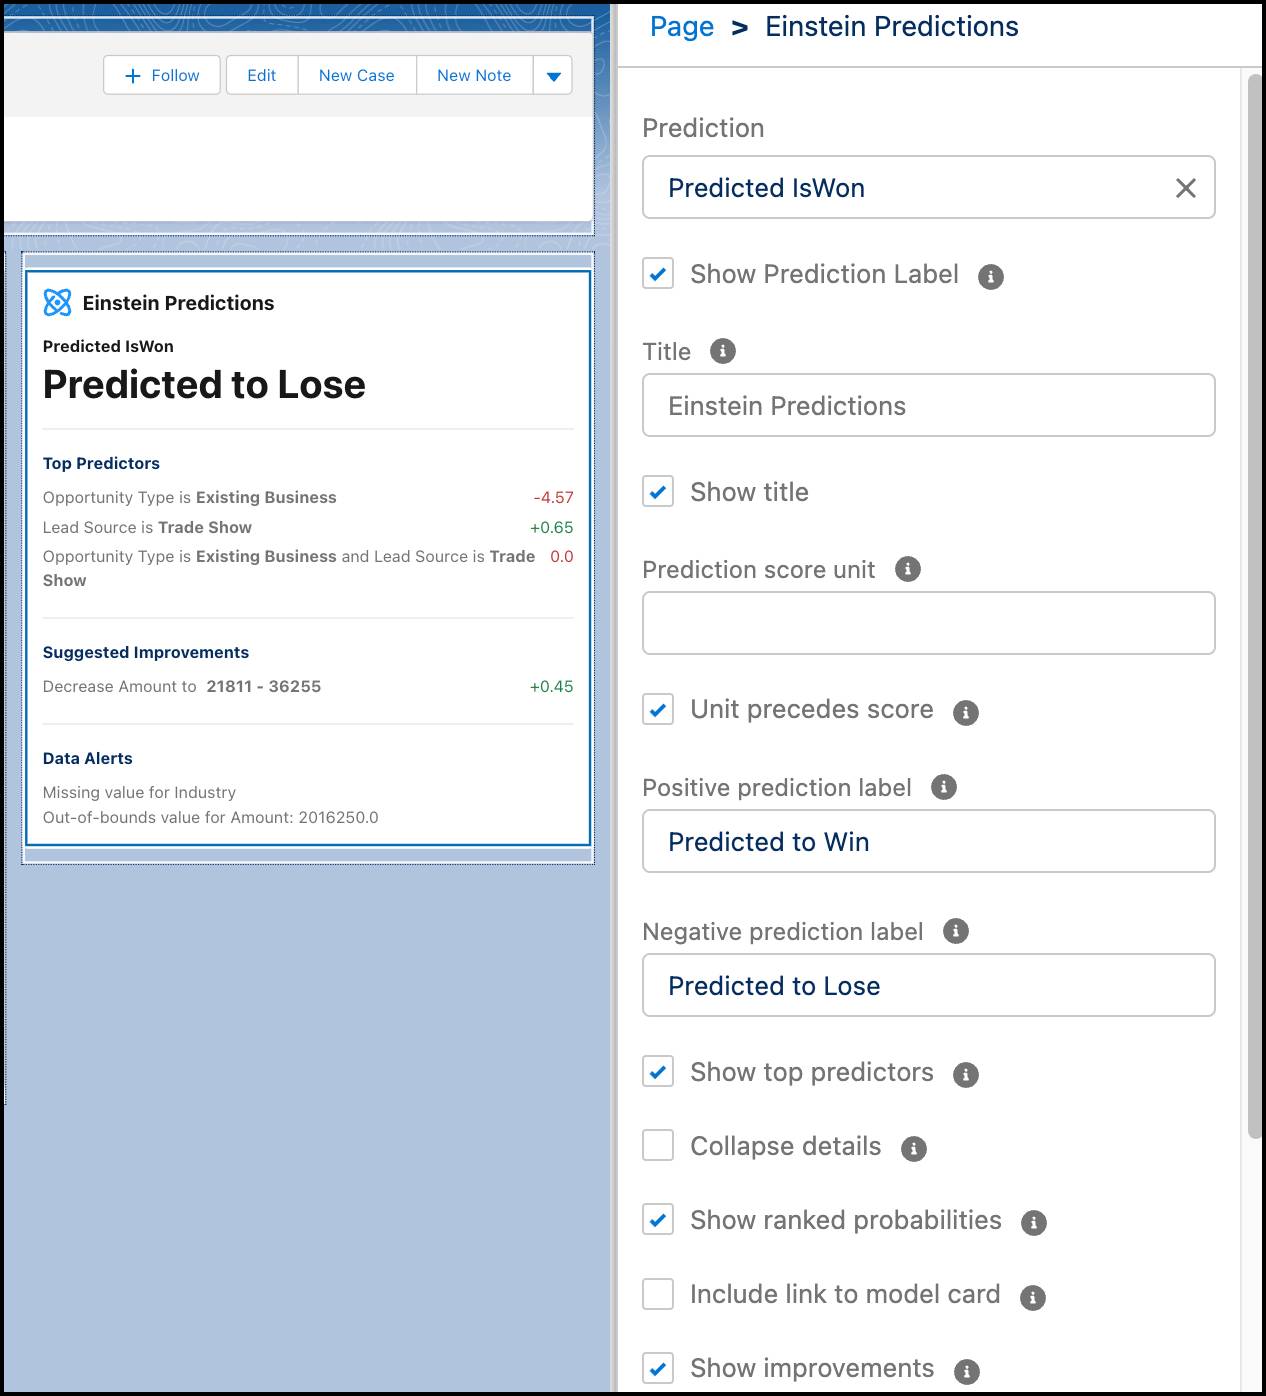This screenshot has width=1266, height=1396.
Task: Click the info icon beside Title
Action: [721, 351]
